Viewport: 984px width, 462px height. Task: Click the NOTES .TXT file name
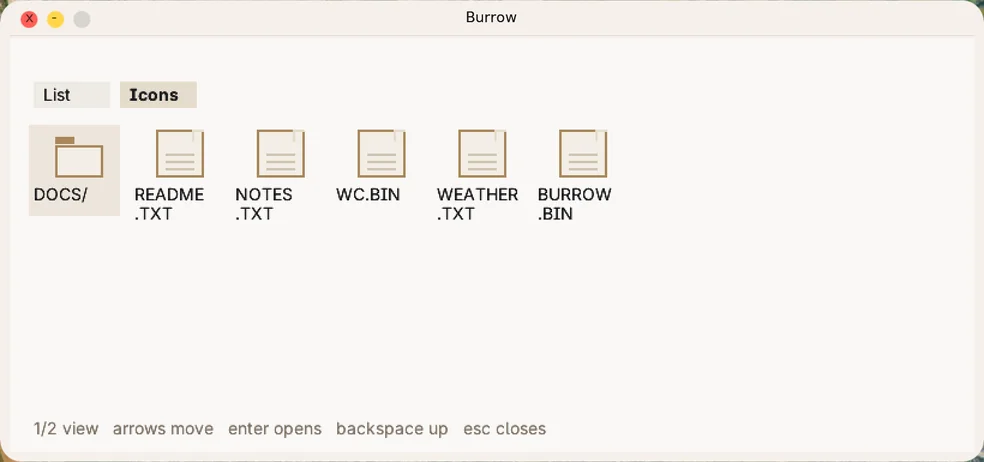click(x=264, y=204)
